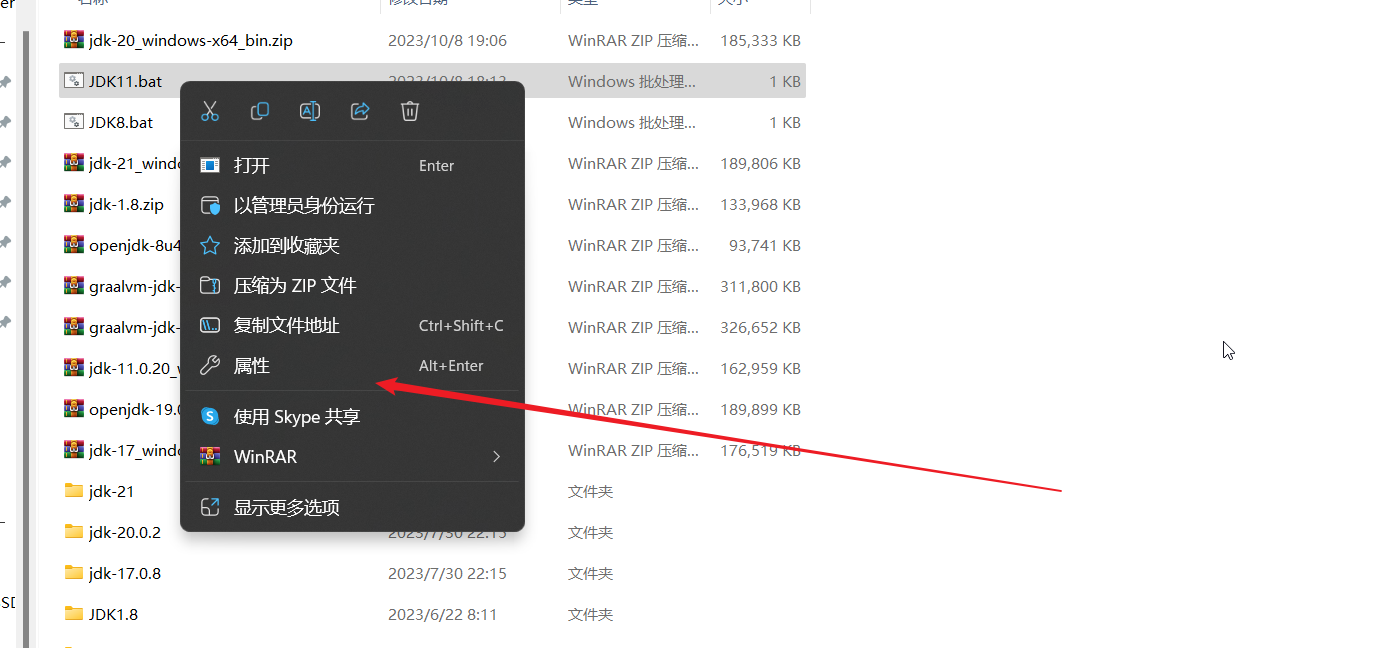Select 压缩为 ZIP 文件 option
1377x648 pixels.
click(352, 285)
